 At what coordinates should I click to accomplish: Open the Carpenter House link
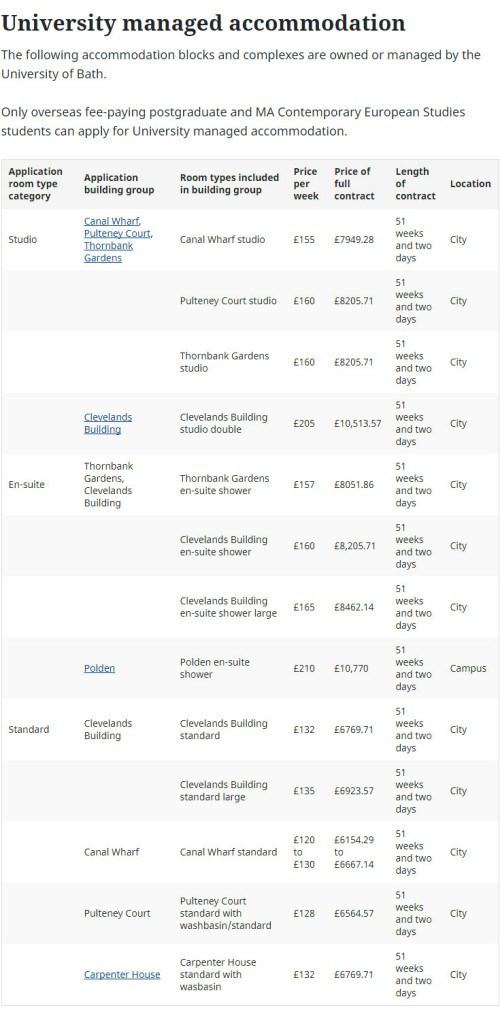(x=122, y=975)
